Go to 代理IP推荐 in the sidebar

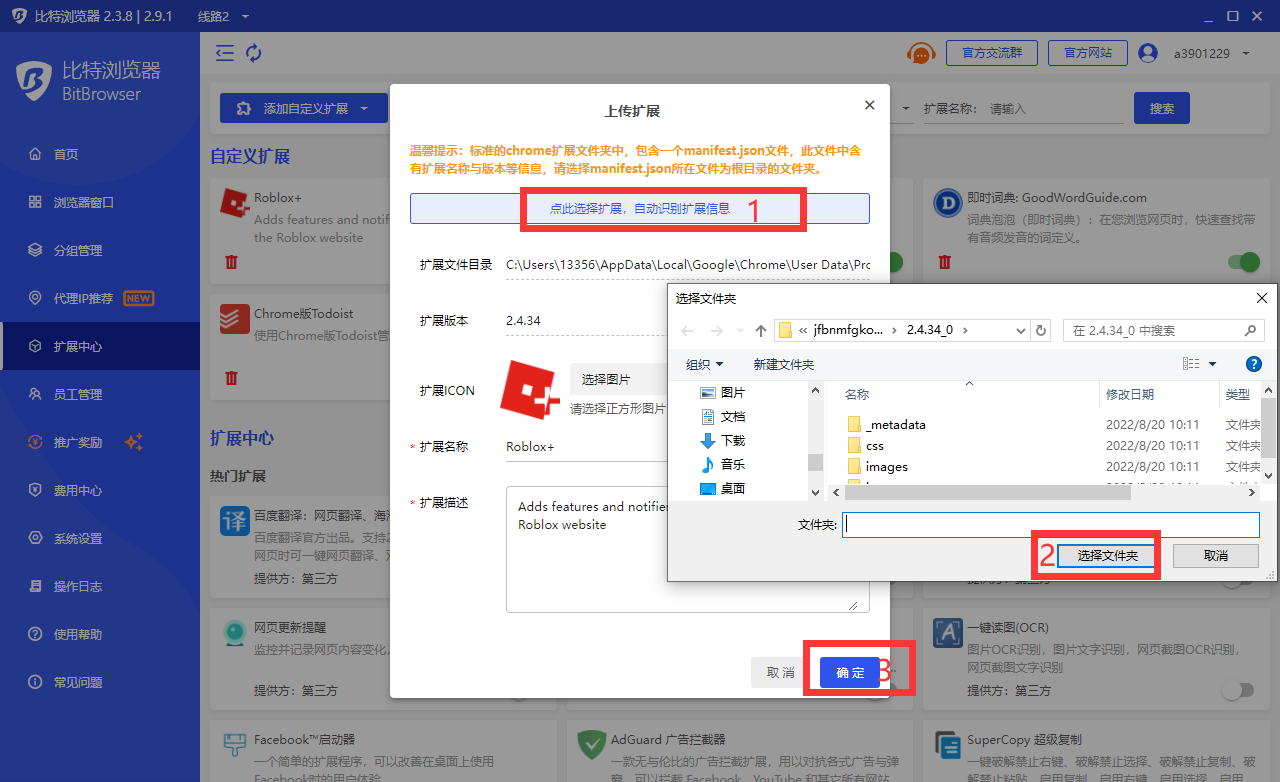click(x=90, y=298)
